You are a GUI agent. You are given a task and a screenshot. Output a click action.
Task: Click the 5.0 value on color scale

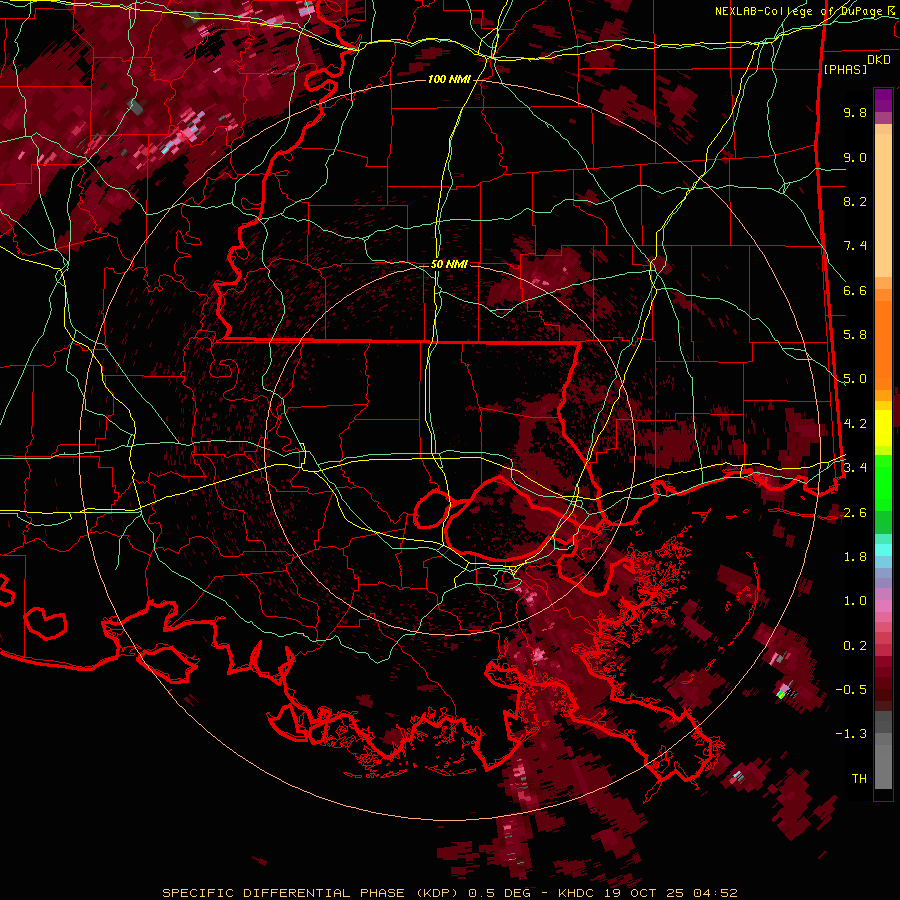pyautogui.click(x=855, y=379)
